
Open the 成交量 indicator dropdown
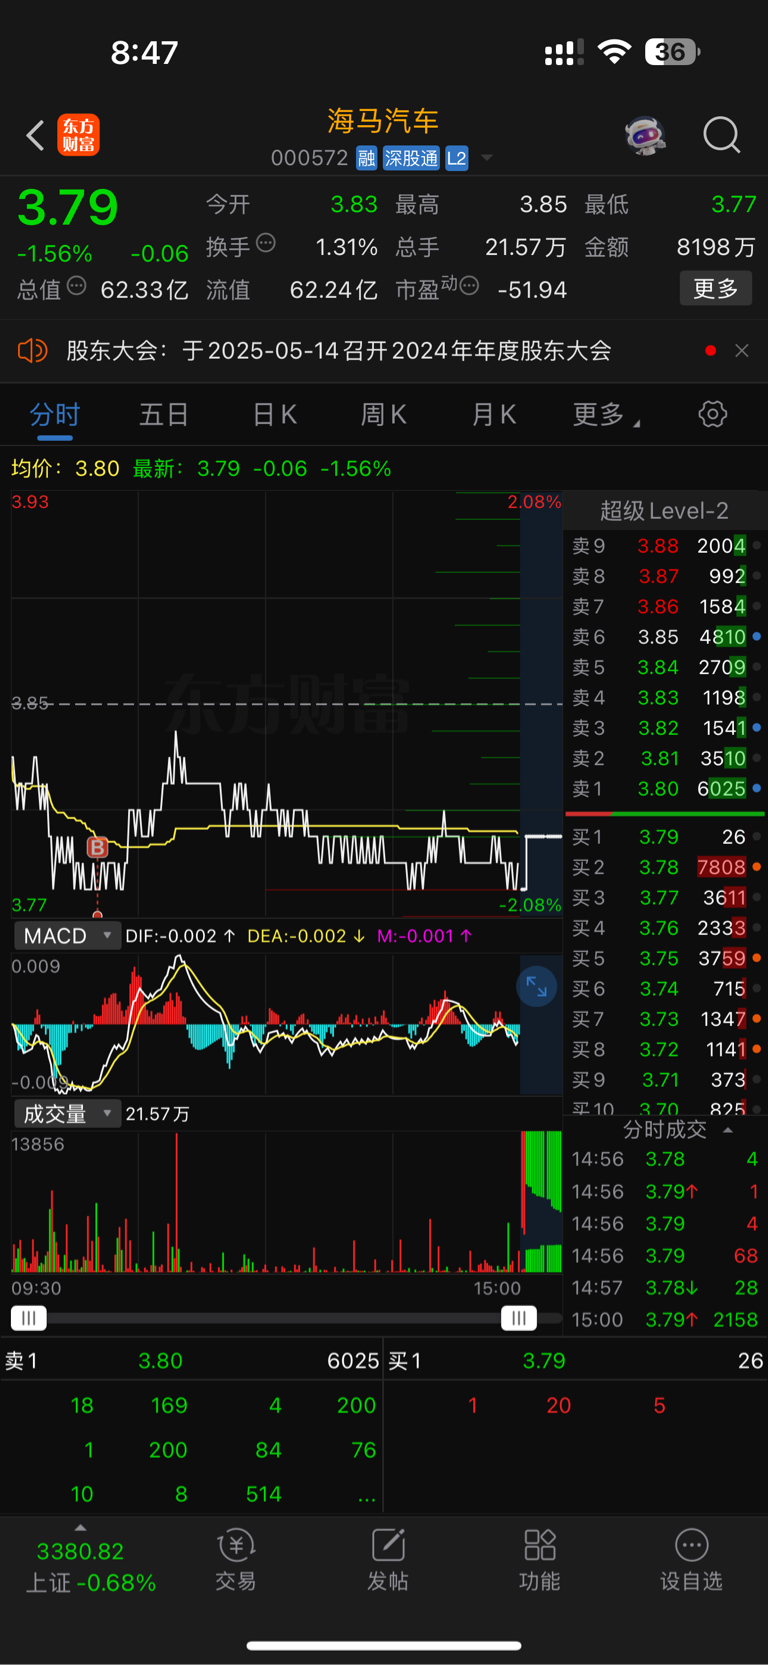pos(67,1113)
